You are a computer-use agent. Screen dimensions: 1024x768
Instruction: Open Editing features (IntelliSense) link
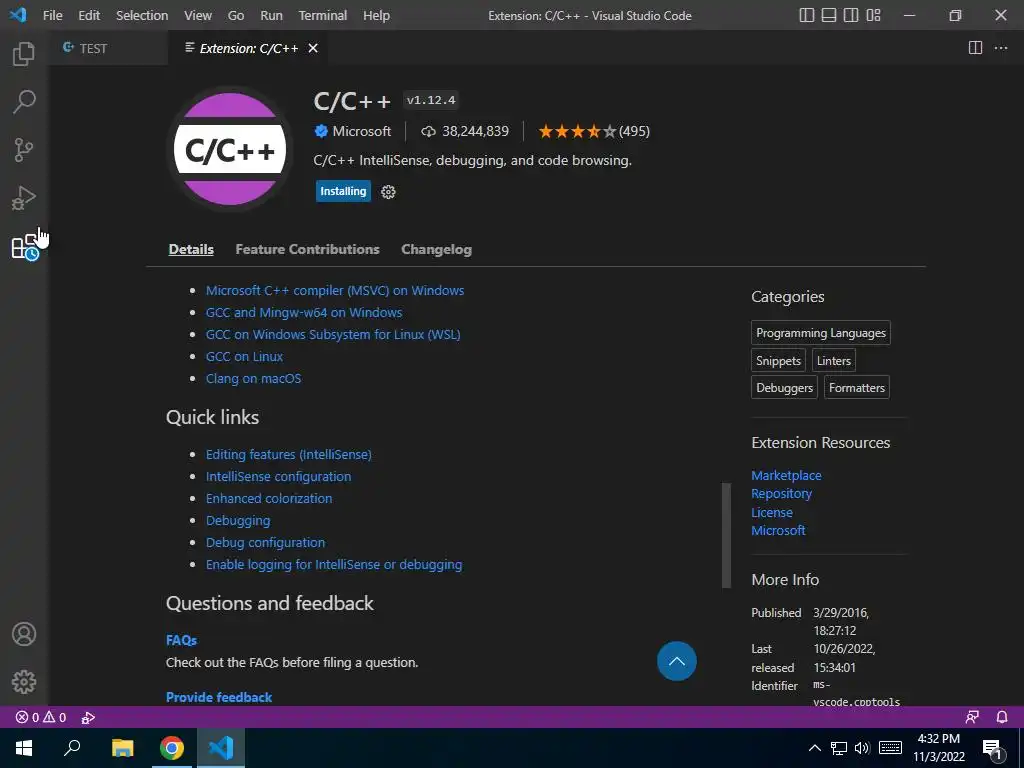pyautogui.click(x=289, y=454)
